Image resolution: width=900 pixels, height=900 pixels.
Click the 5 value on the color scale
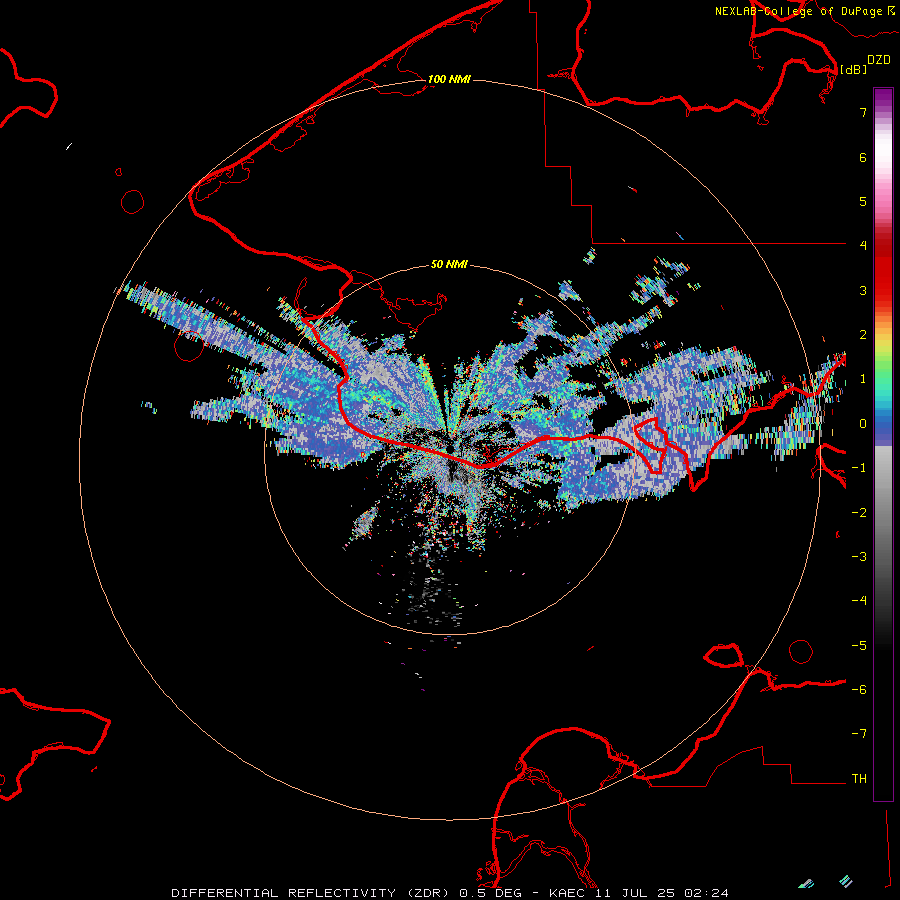(x=863, y=201)
